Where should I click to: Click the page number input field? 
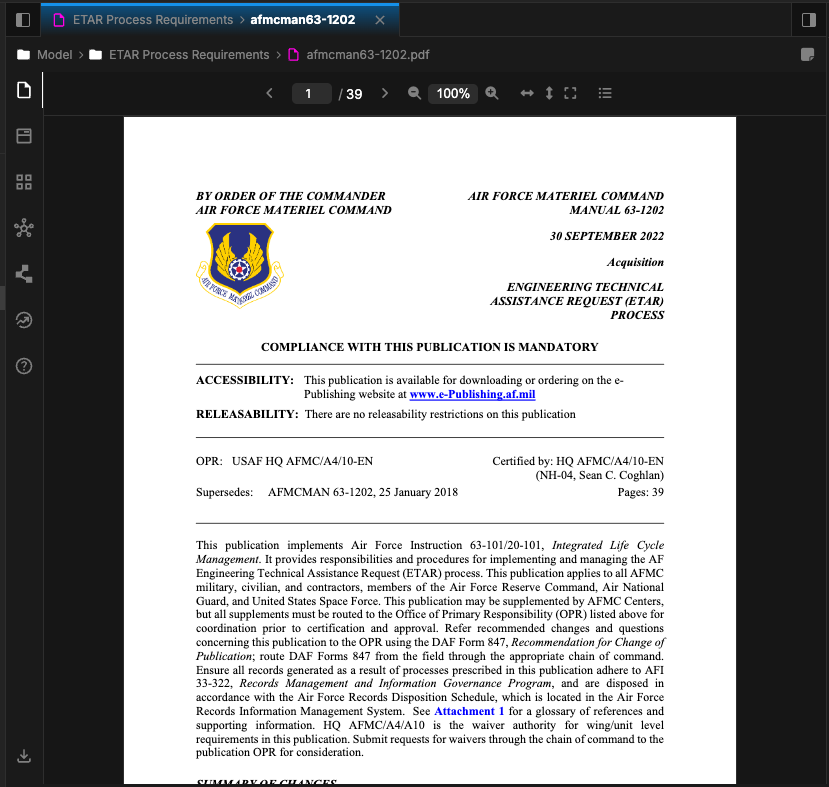point(311,93)
